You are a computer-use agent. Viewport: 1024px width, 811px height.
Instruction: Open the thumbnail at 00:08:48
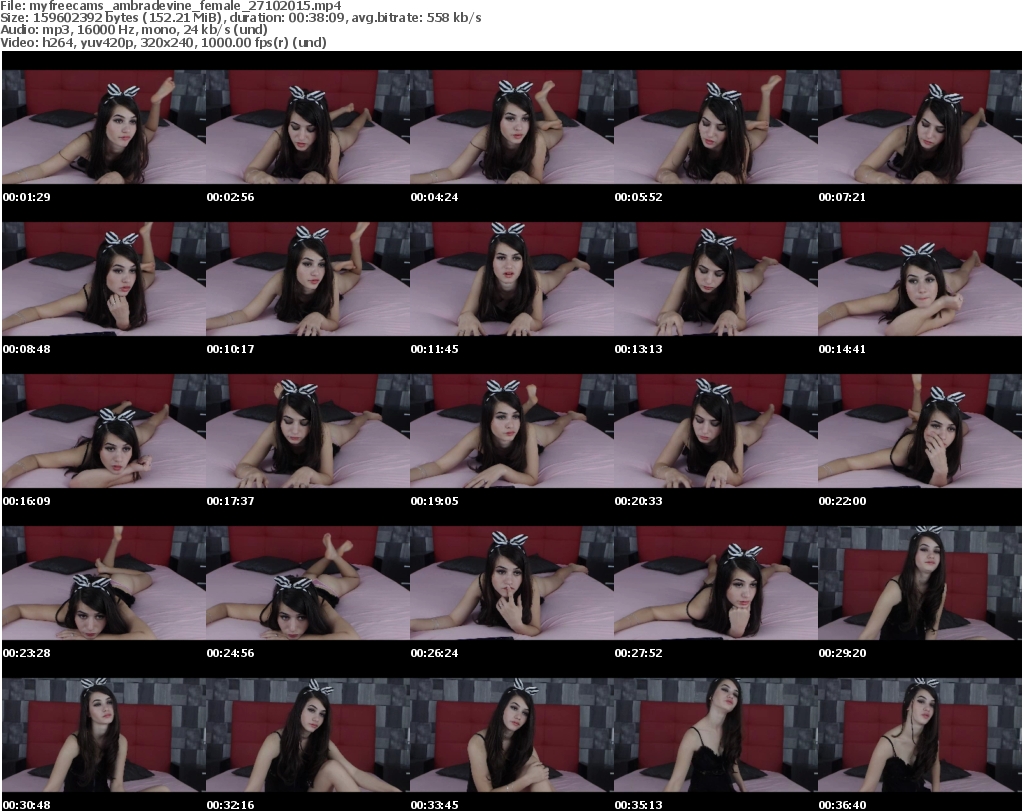[104, 279]
